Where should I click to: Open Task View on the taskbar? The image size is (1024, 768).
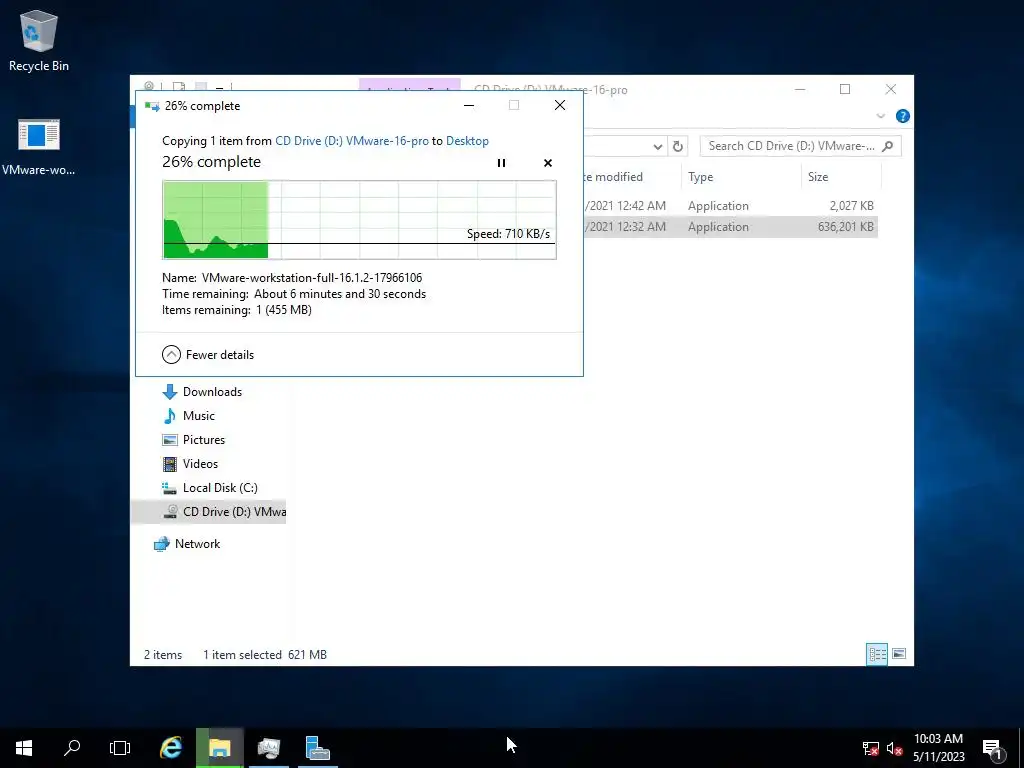click(120, 748)
